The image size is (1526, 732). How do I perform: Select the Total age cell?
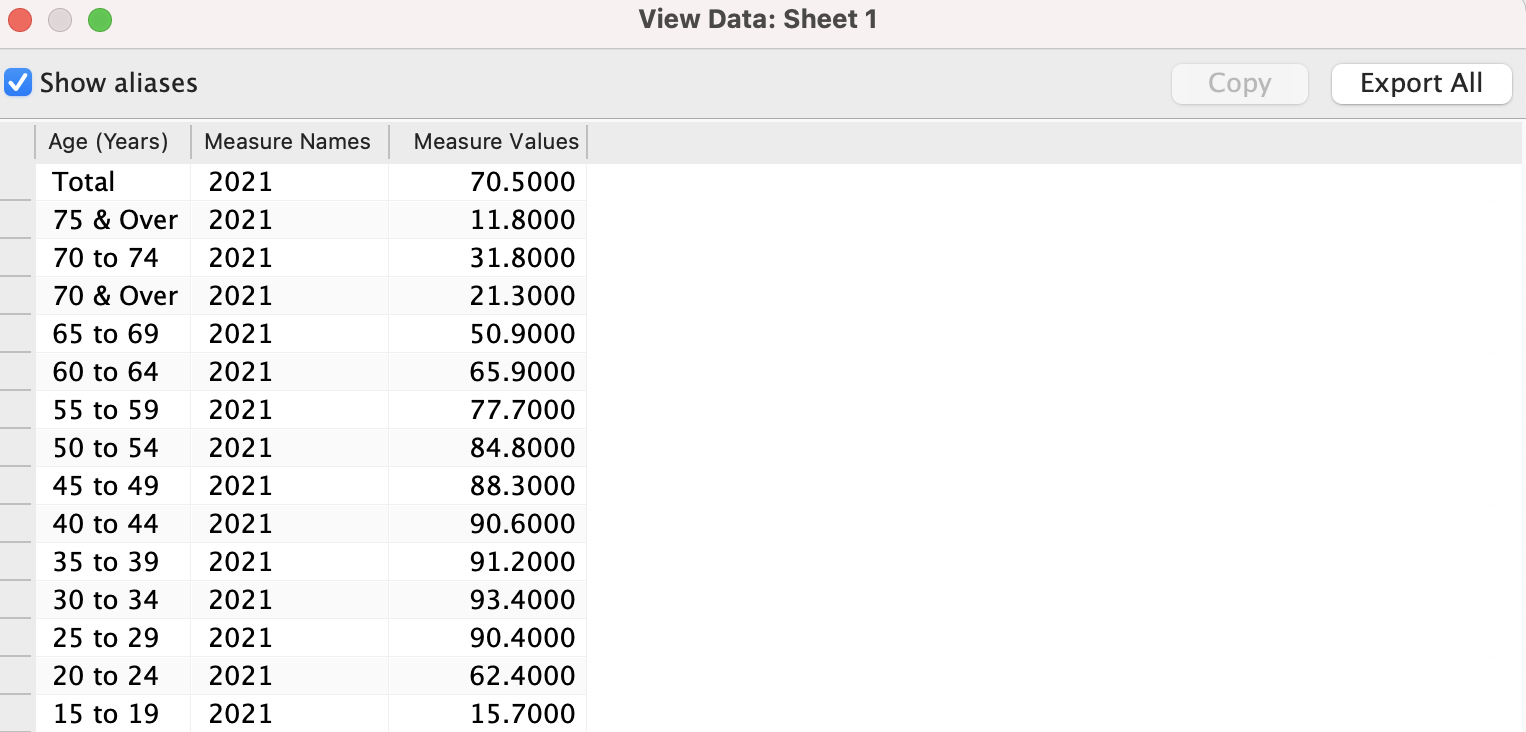click(84, 182)
